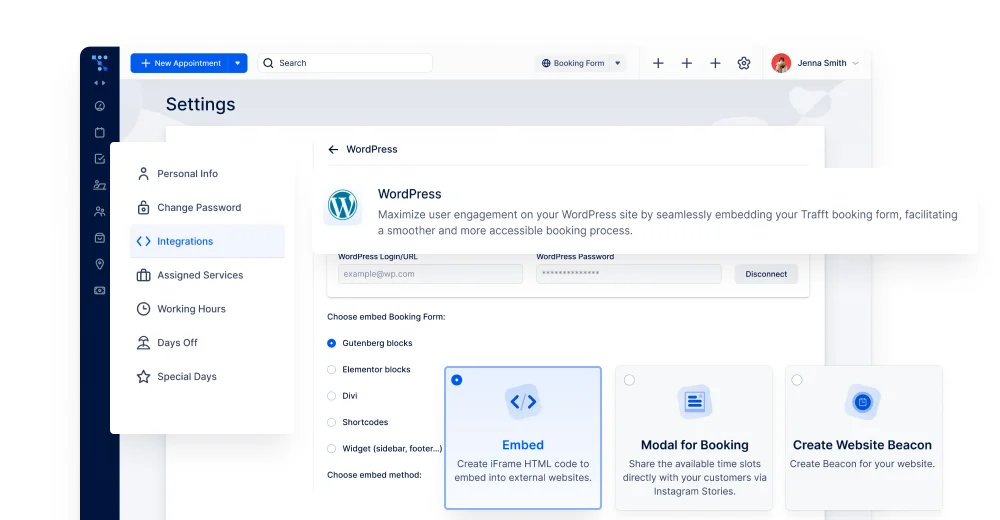Click the WordPress Password field
The width and height of the screenshot is (1000, 520).
629,274
